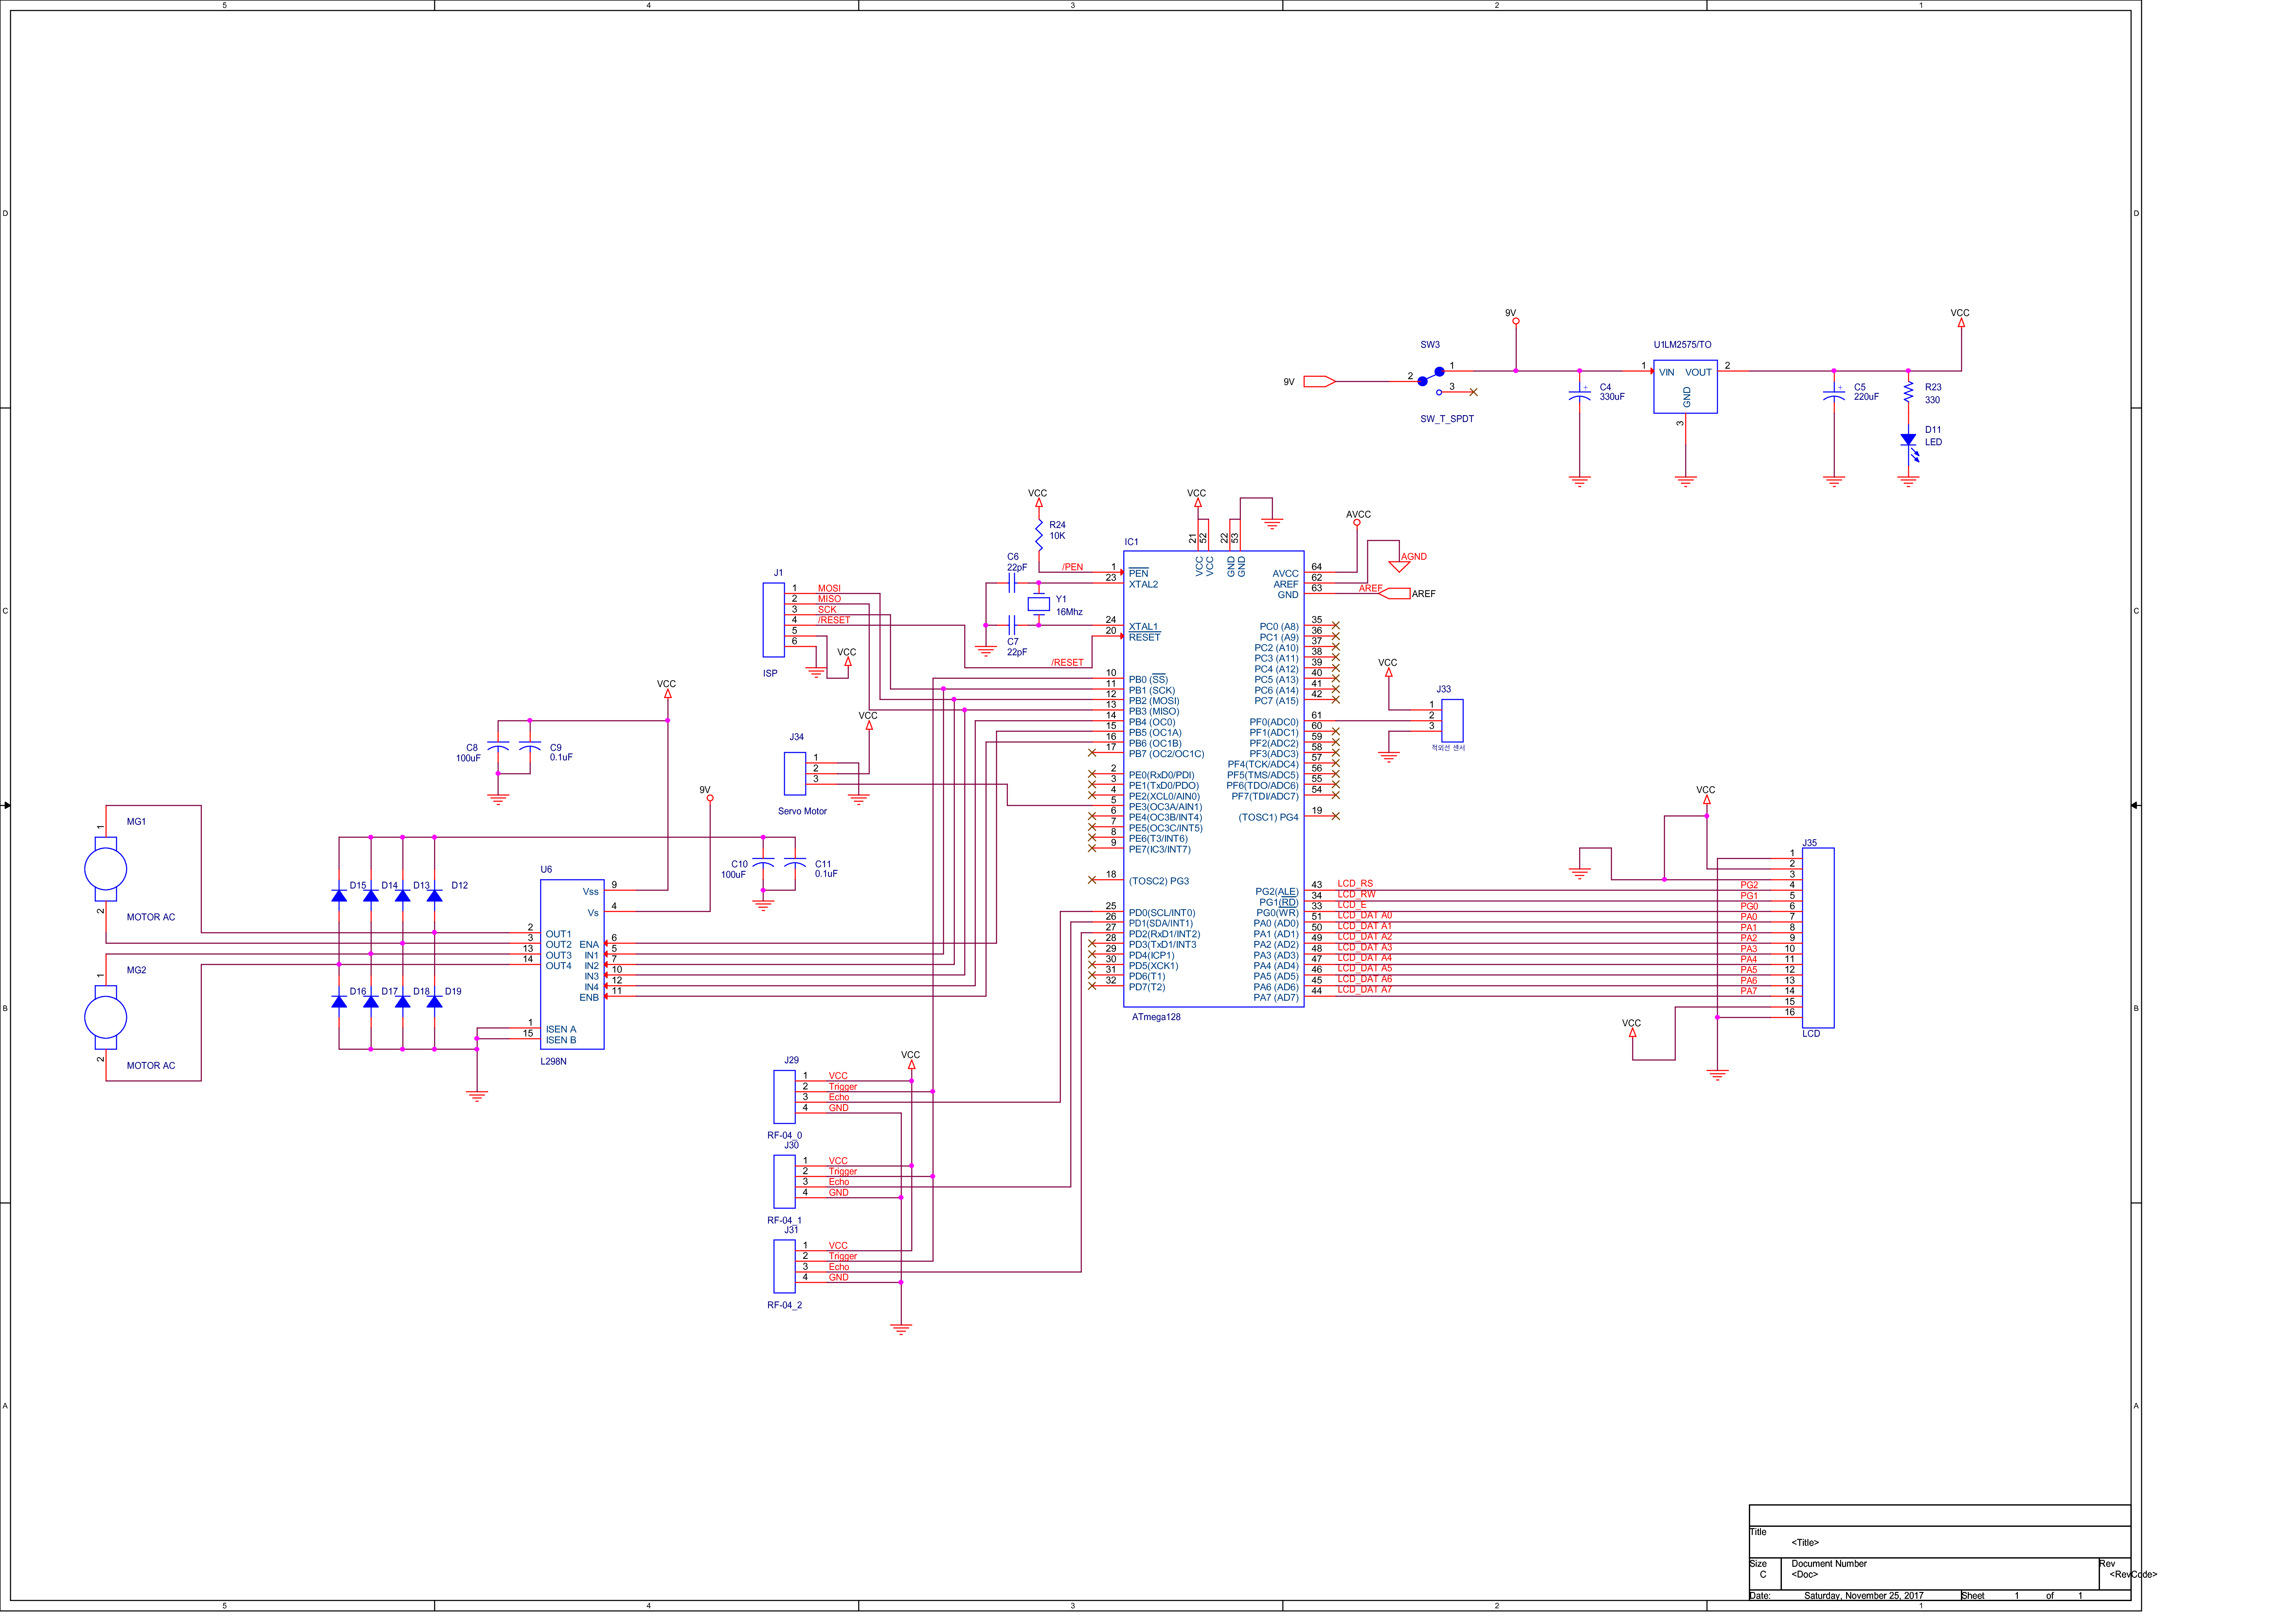
Task: Click the 'SW_T_SPDT' label
Action: (x=1447, y=419)
